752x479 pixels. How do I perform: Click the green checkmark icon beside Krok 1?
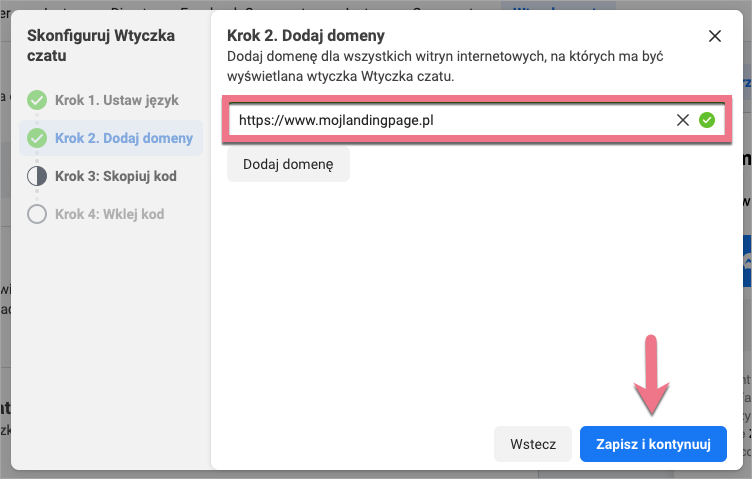point(37,100)
